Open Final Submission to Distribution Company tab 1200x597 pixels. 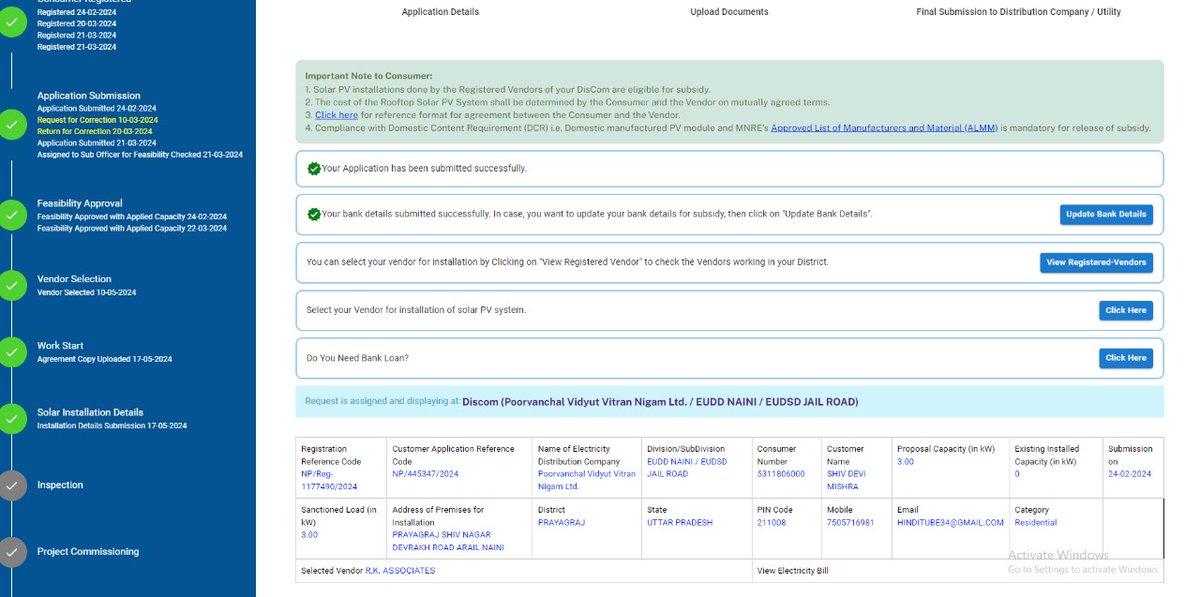[1018, 12]
